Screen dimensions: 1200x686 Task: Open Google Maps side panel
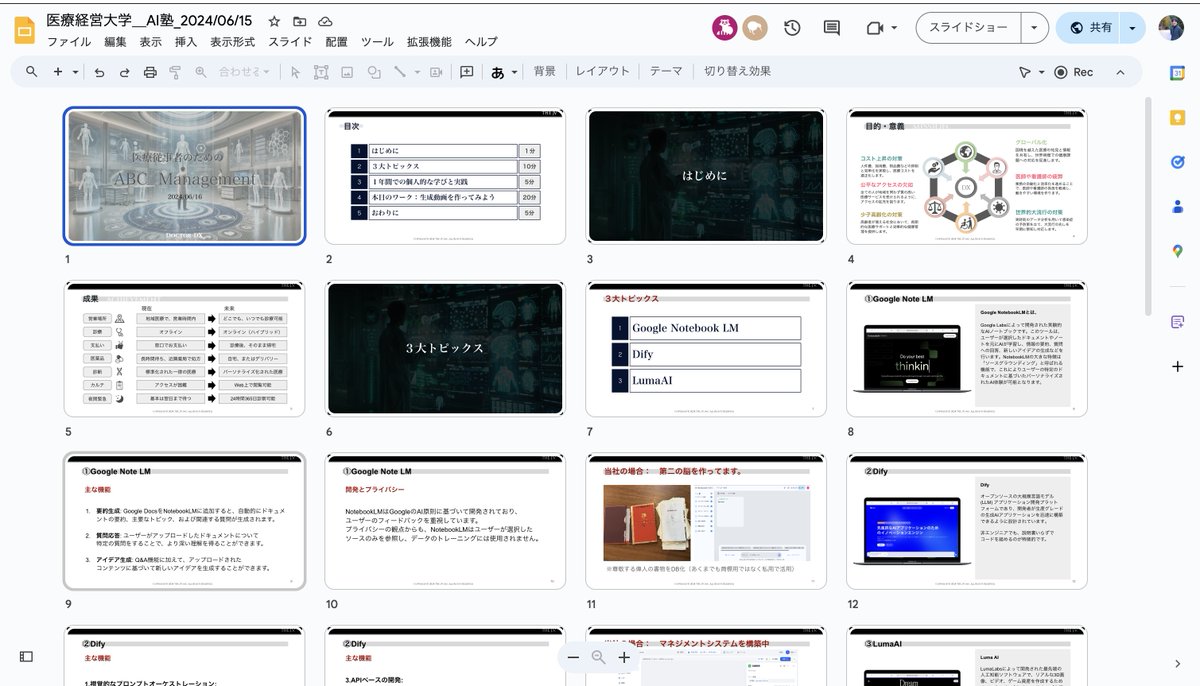click(1178, 251)
